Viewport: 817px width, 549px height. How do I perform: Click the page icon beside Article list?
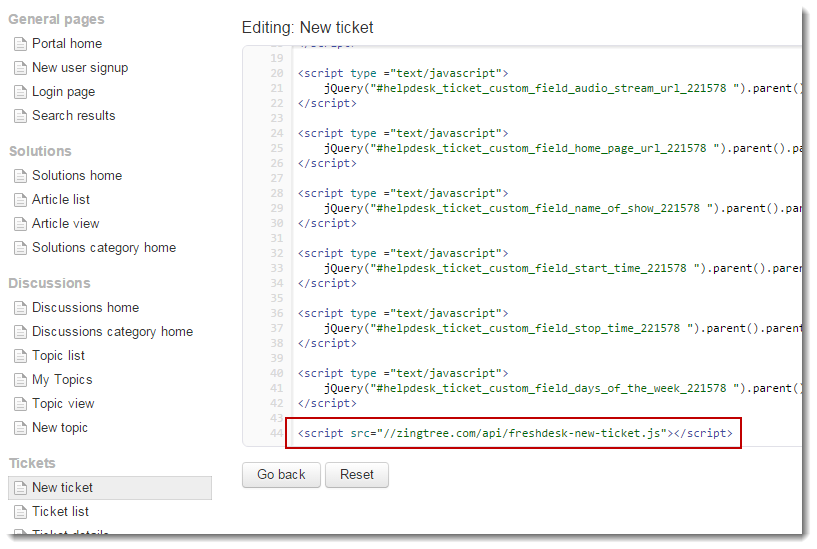pyautogui.click(x=20, y=199)
